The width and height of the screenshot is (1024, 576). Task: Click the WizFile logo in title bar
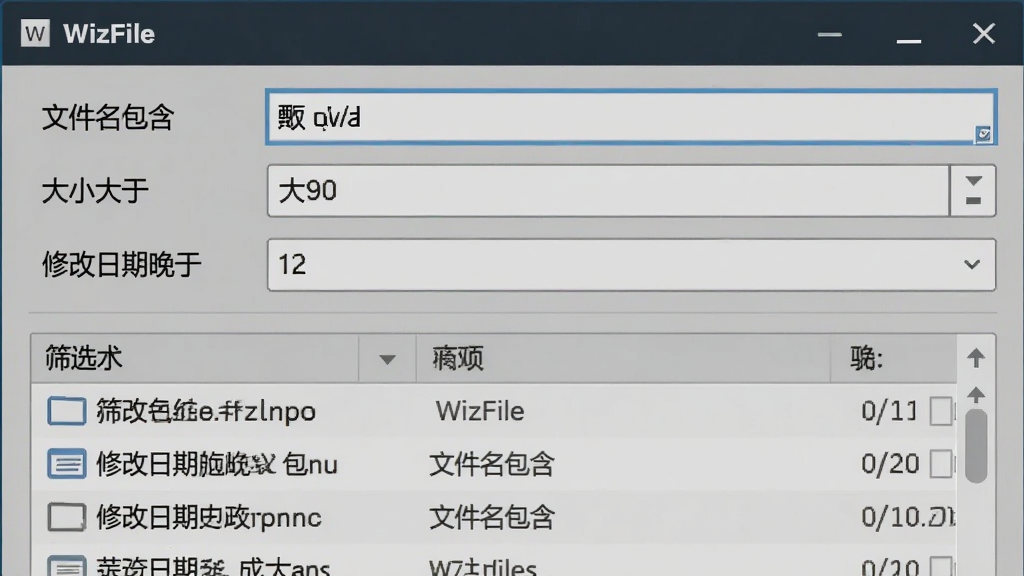[x=35, y=33]
